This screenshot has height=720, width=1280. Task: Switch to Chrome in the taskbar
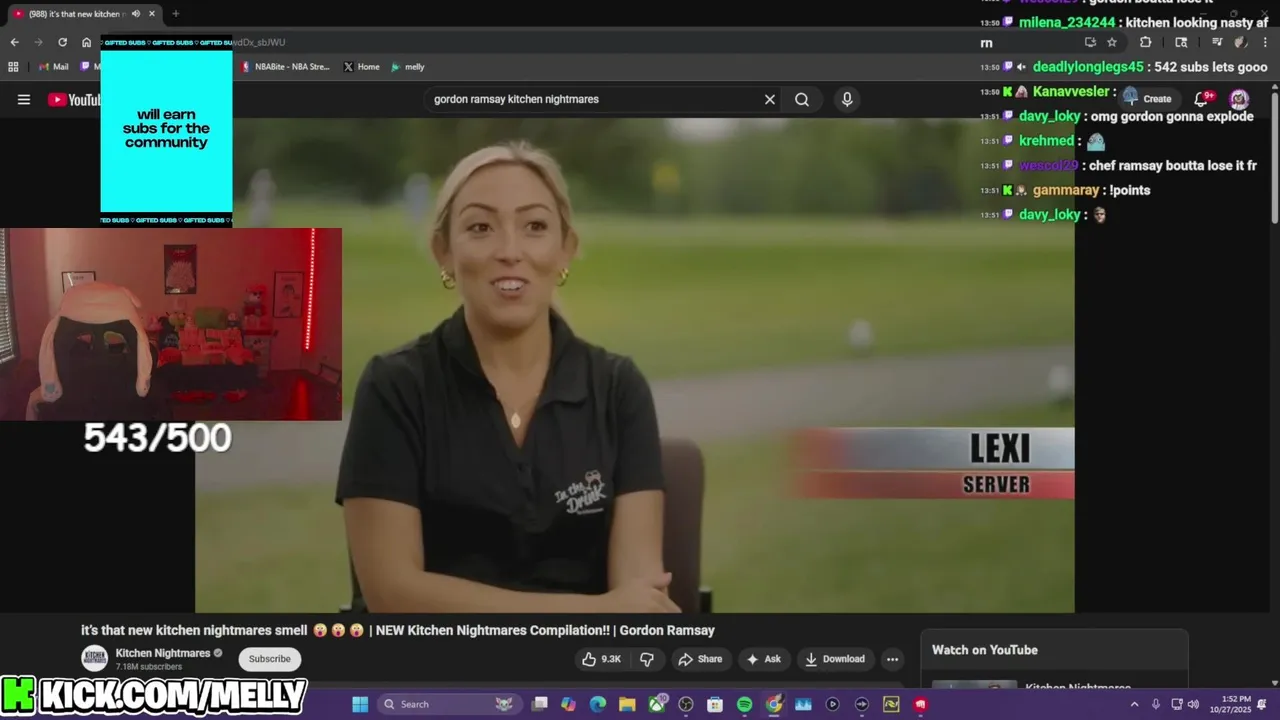[774, 704]
